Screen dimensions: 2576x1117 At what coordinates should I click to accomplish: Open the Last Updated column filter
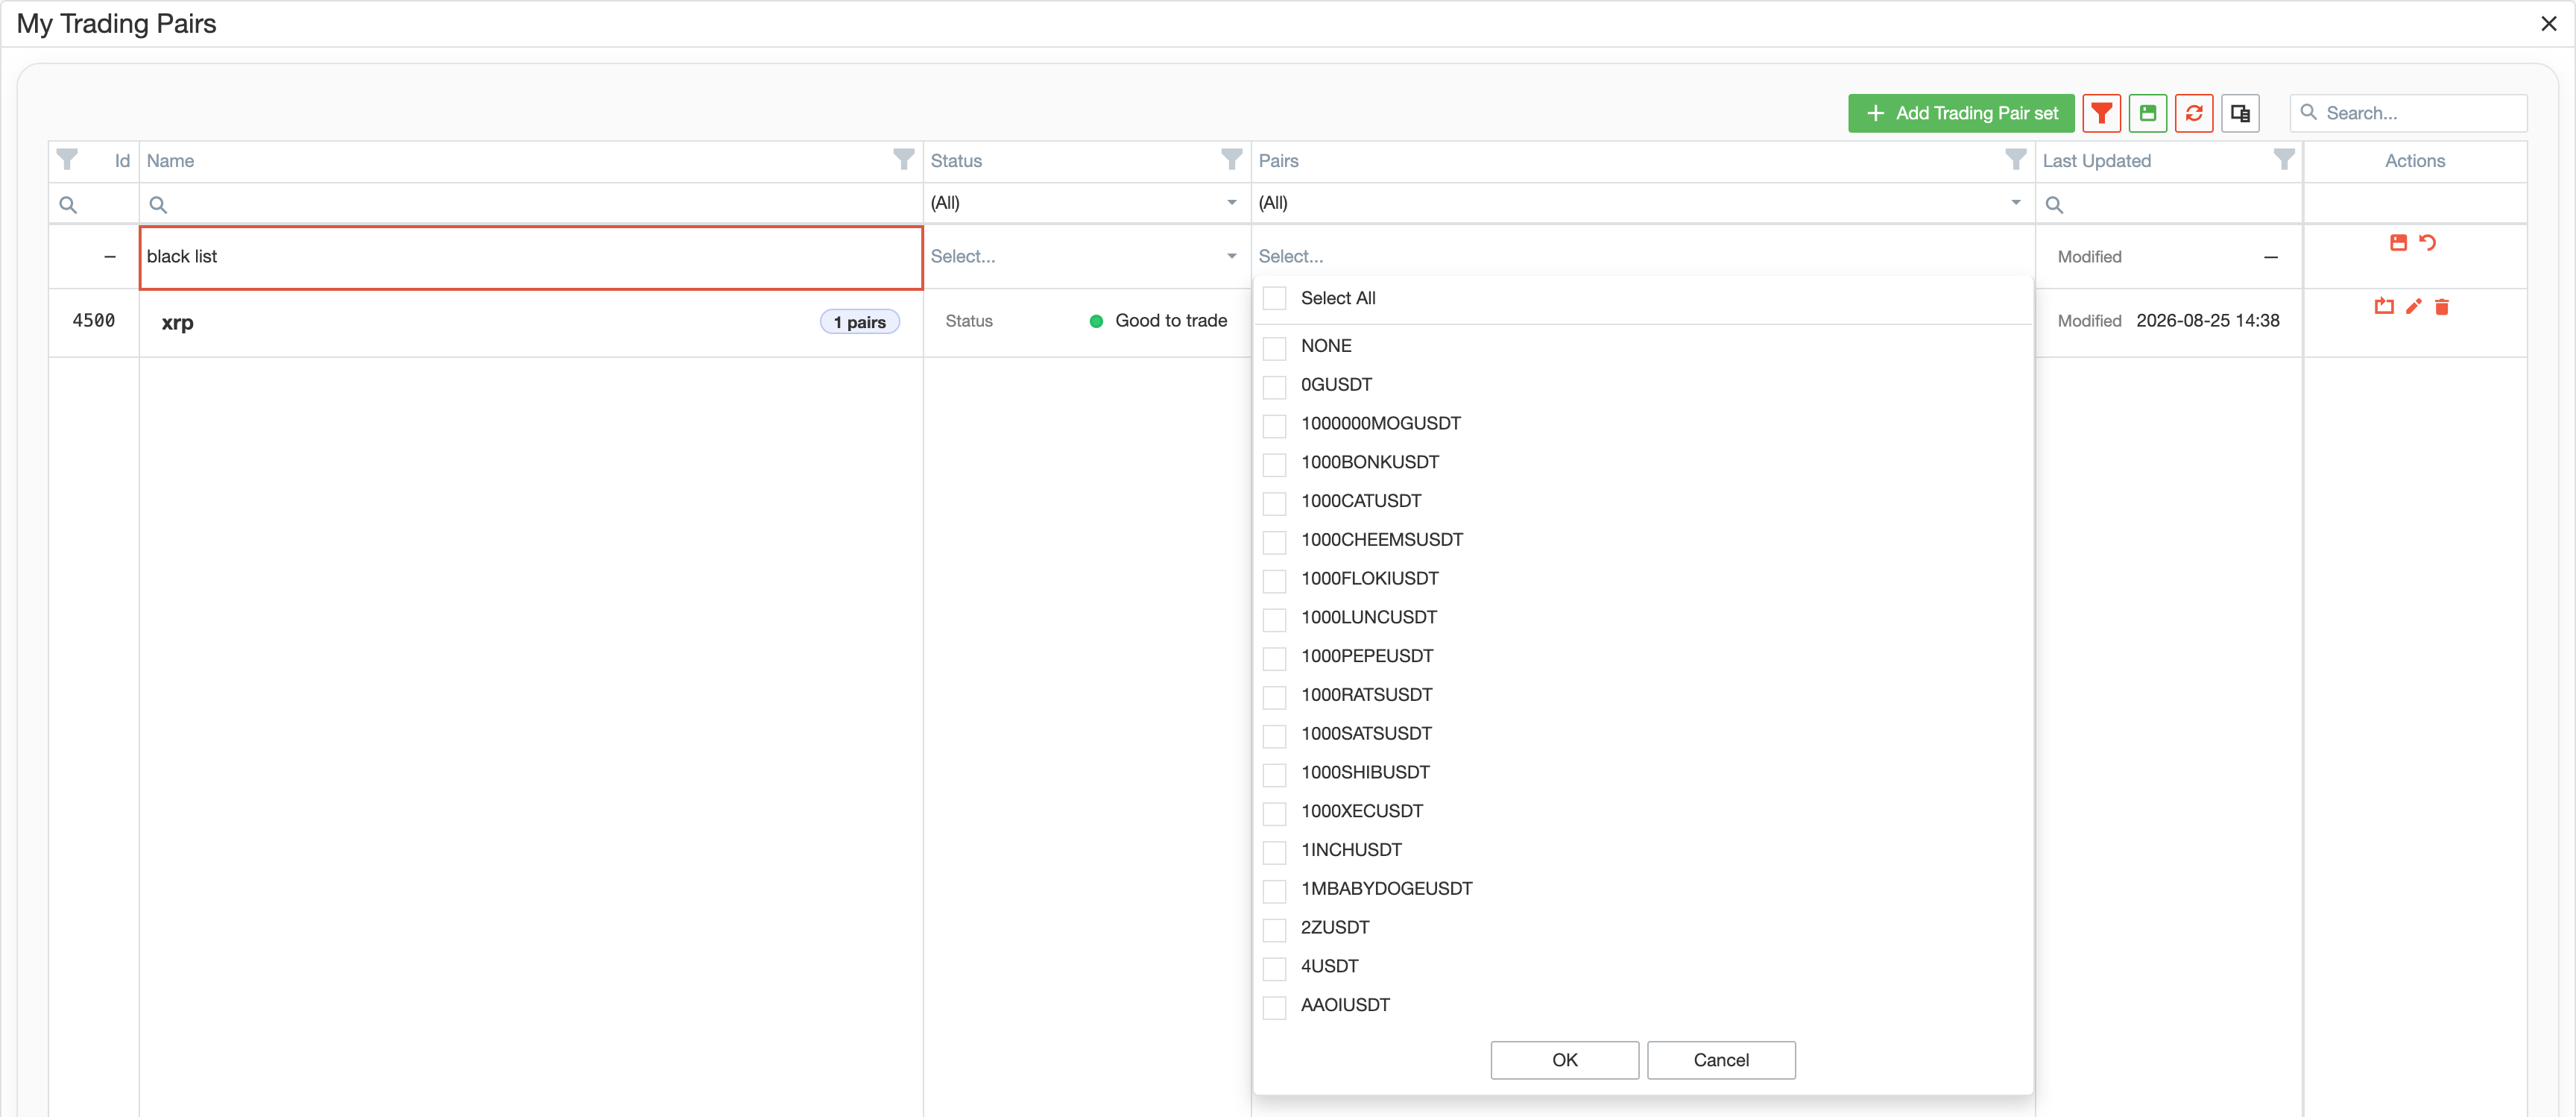pos(2284,160)
